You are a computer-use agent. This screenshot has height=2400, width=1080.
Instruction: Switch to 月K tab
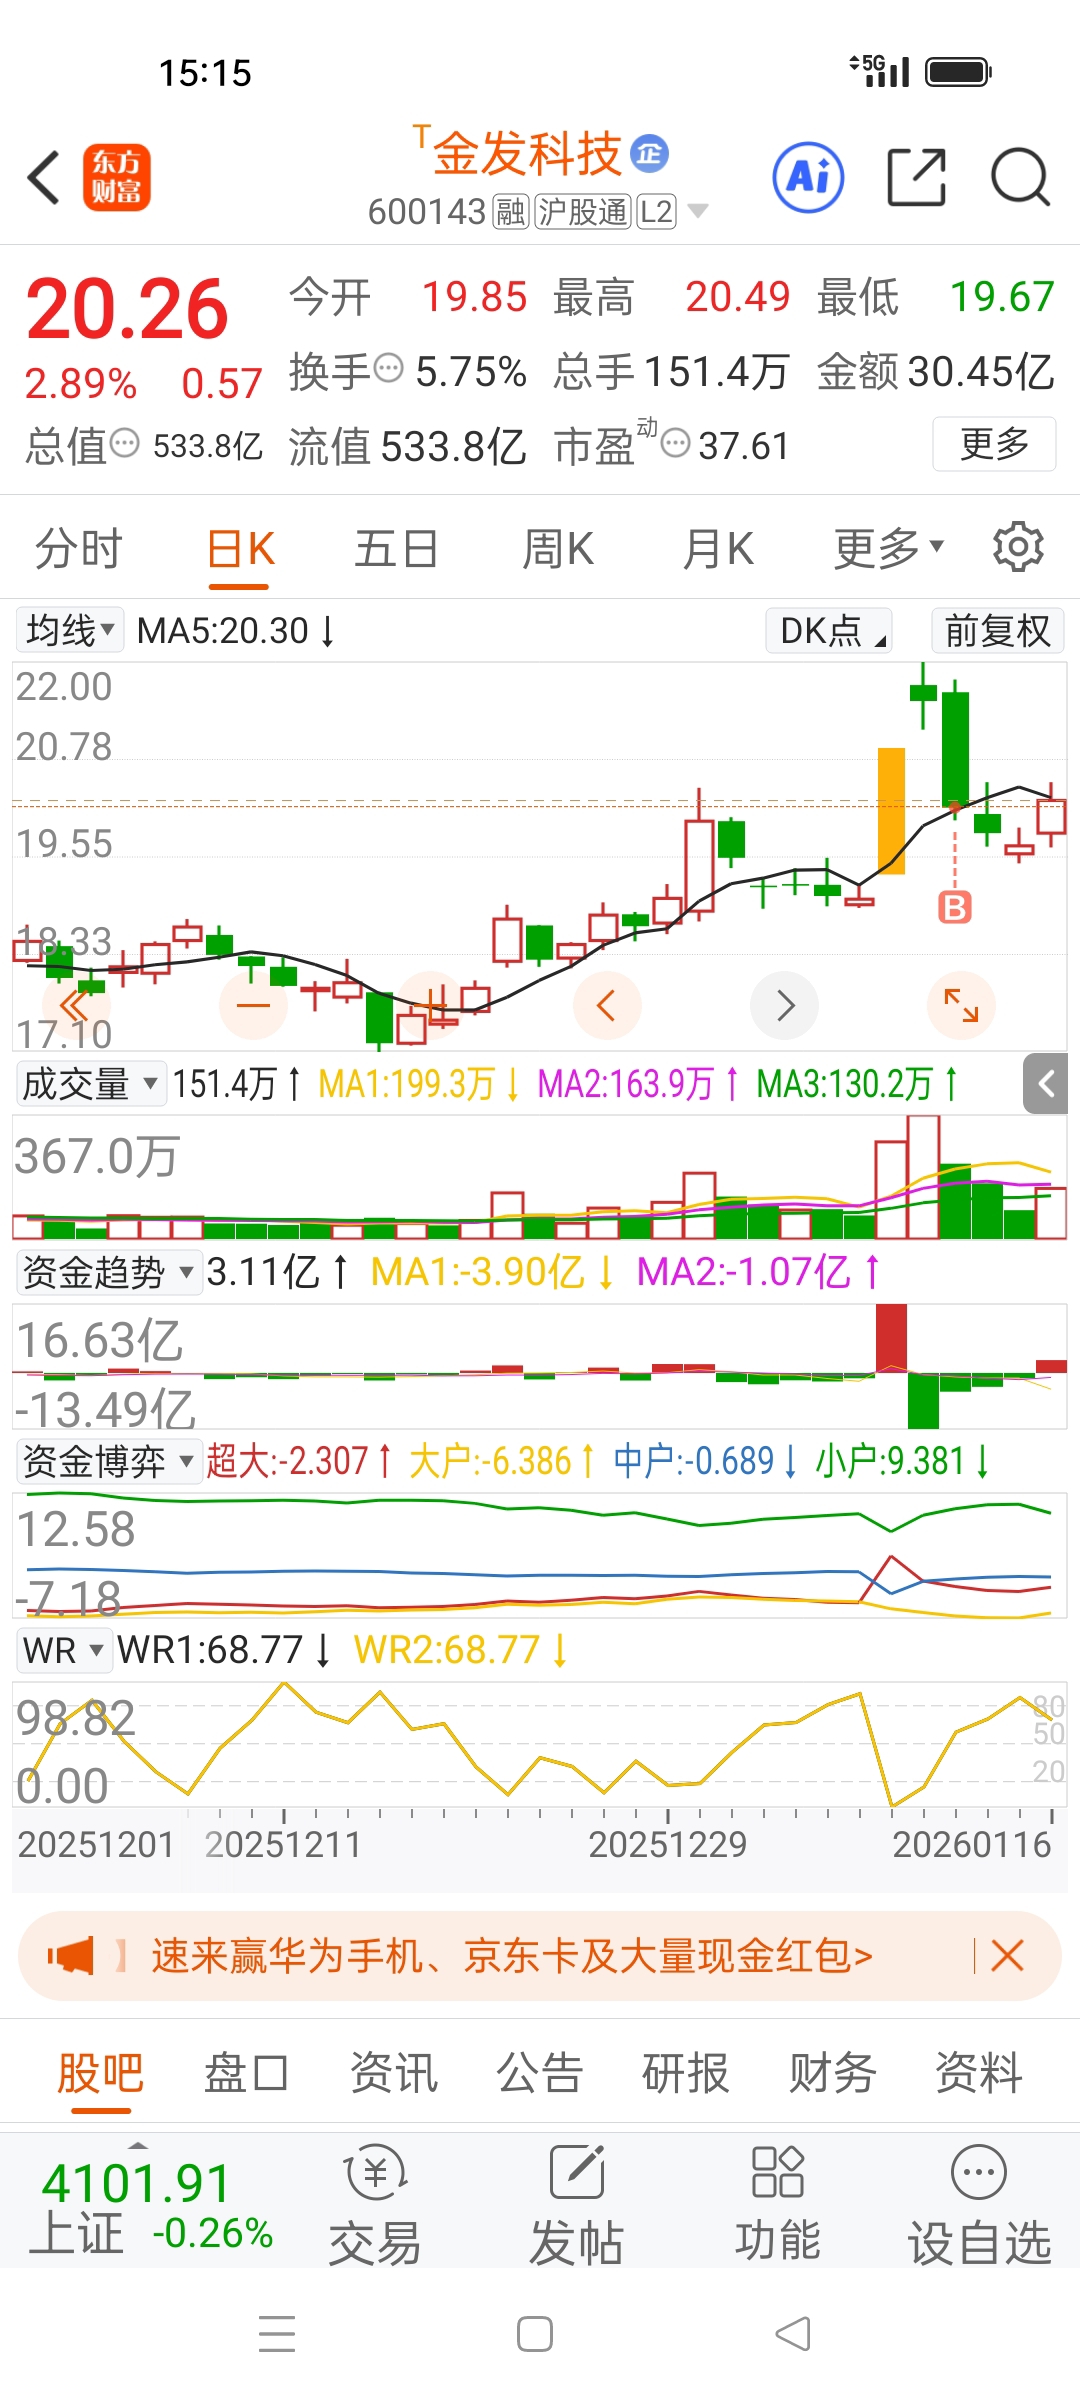(x=718, y=548)
